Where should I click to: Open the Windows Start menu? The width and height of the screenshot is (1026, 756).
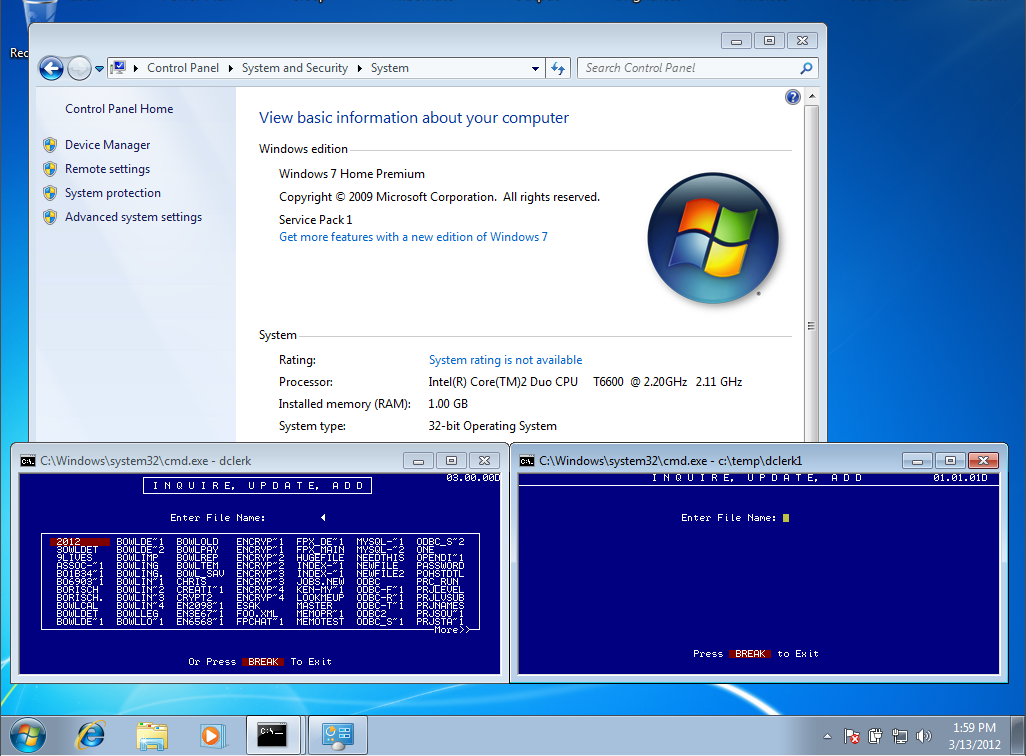[x=27, y=735]
